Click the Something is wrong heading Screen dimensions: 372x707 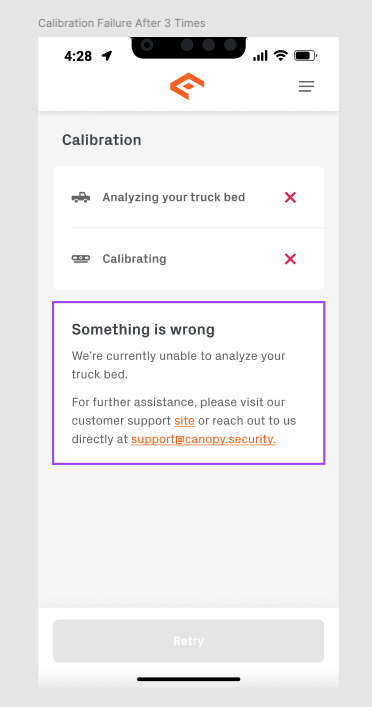(143, 330)
